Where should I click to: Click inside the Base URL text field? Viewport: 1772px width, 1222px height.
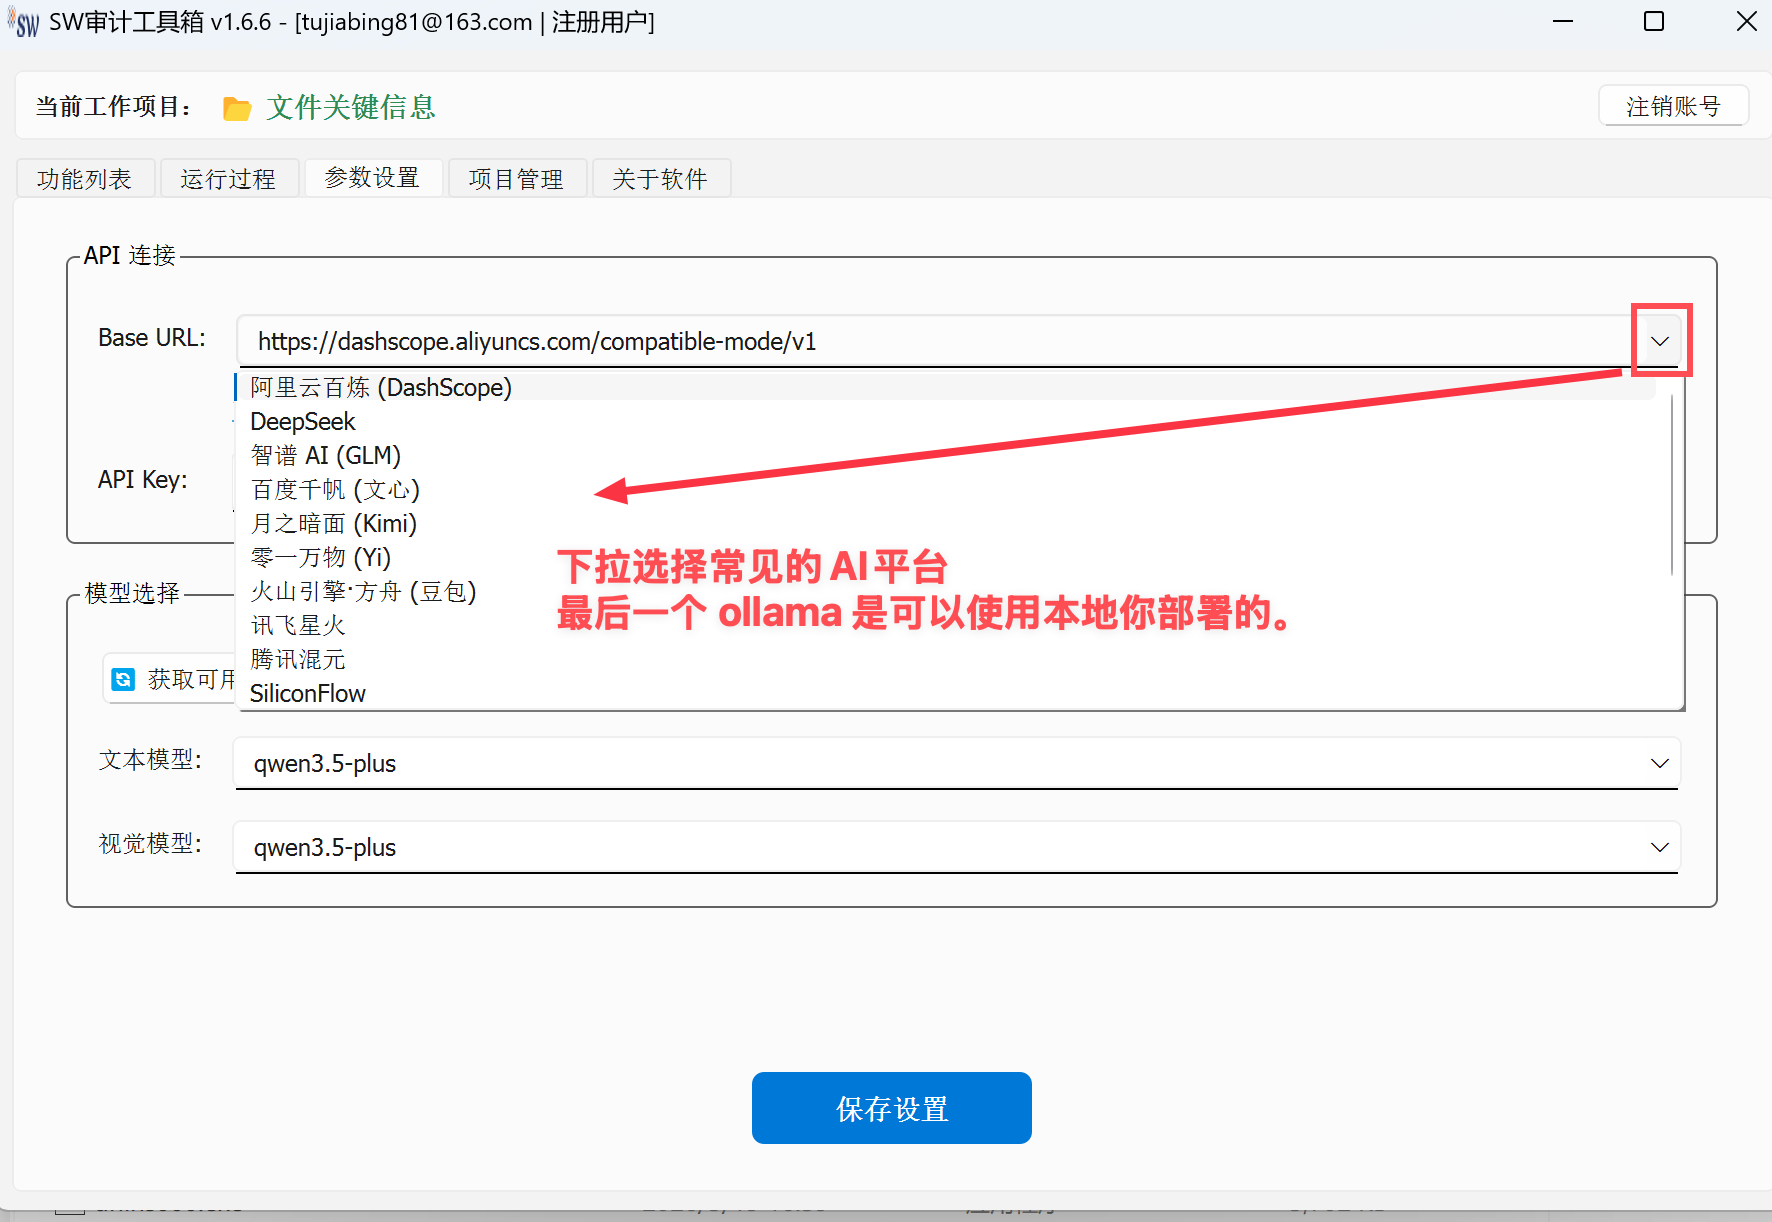point(900,342)
